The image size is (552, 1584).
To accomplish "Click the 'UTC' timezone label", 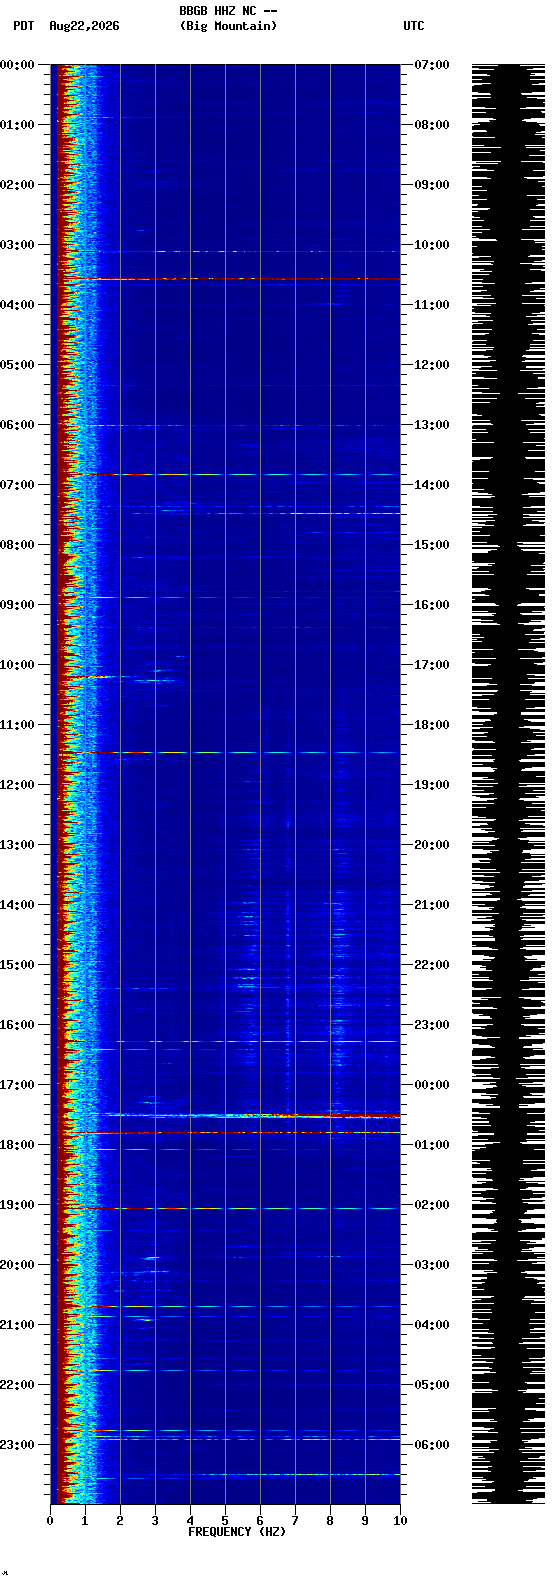I will [x=414, y=26].
